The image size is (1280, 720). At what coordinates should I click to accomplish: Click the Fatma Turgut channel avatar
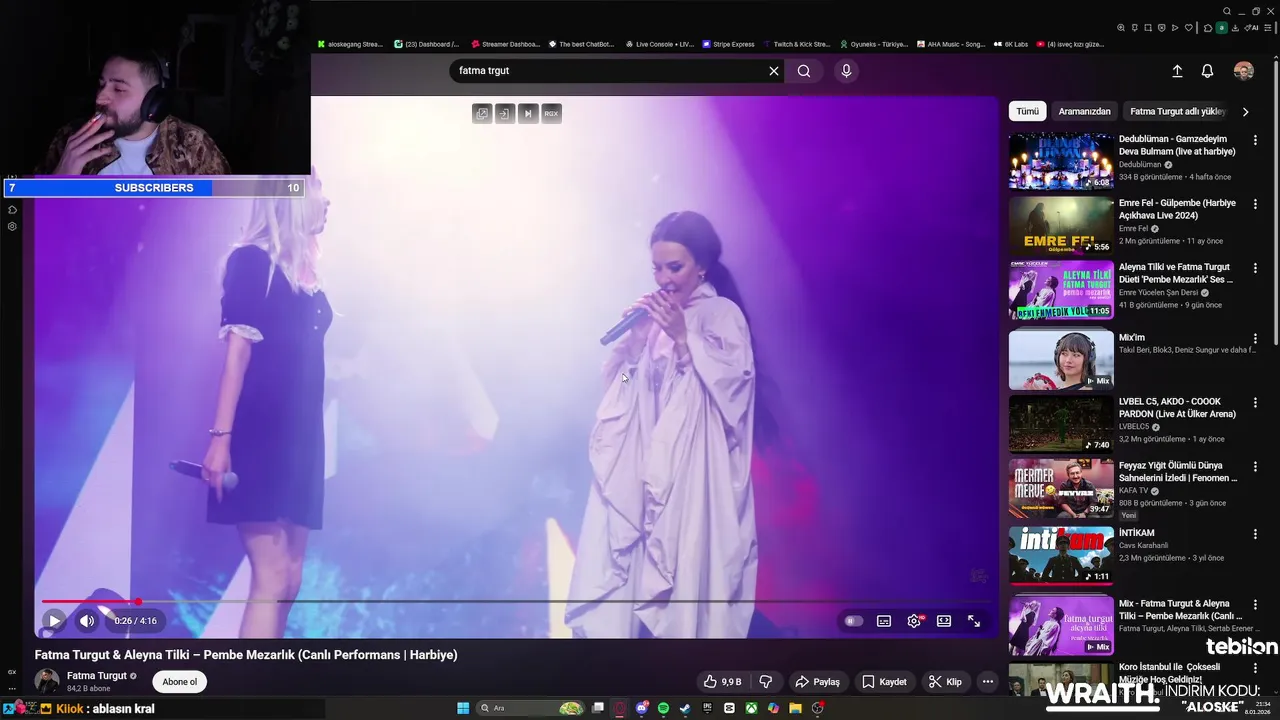tap(47, 682)
